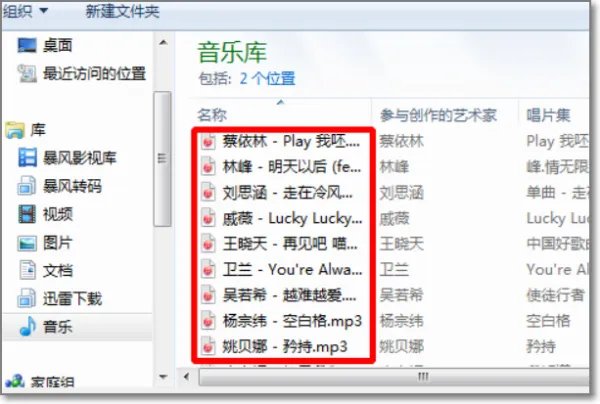600x404 pixels.
Task: Select file name 蔡依林 - Play 我呸
Action: [x=291, y=141]
